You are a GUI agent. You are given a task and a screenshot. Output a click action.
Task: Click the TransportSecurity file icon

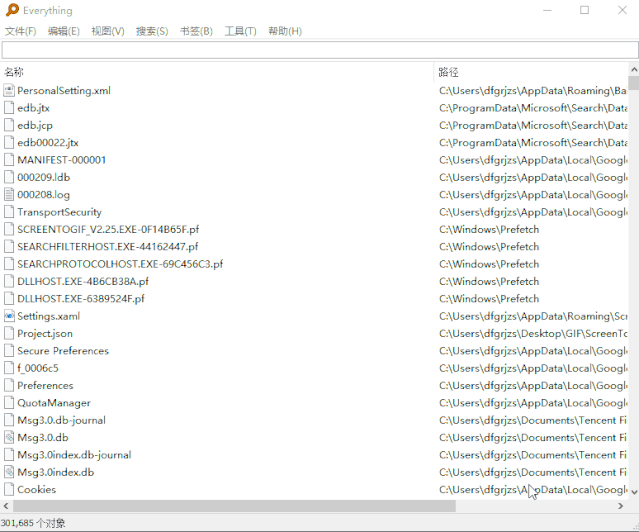pyautogui.click(x=9, y=212)
